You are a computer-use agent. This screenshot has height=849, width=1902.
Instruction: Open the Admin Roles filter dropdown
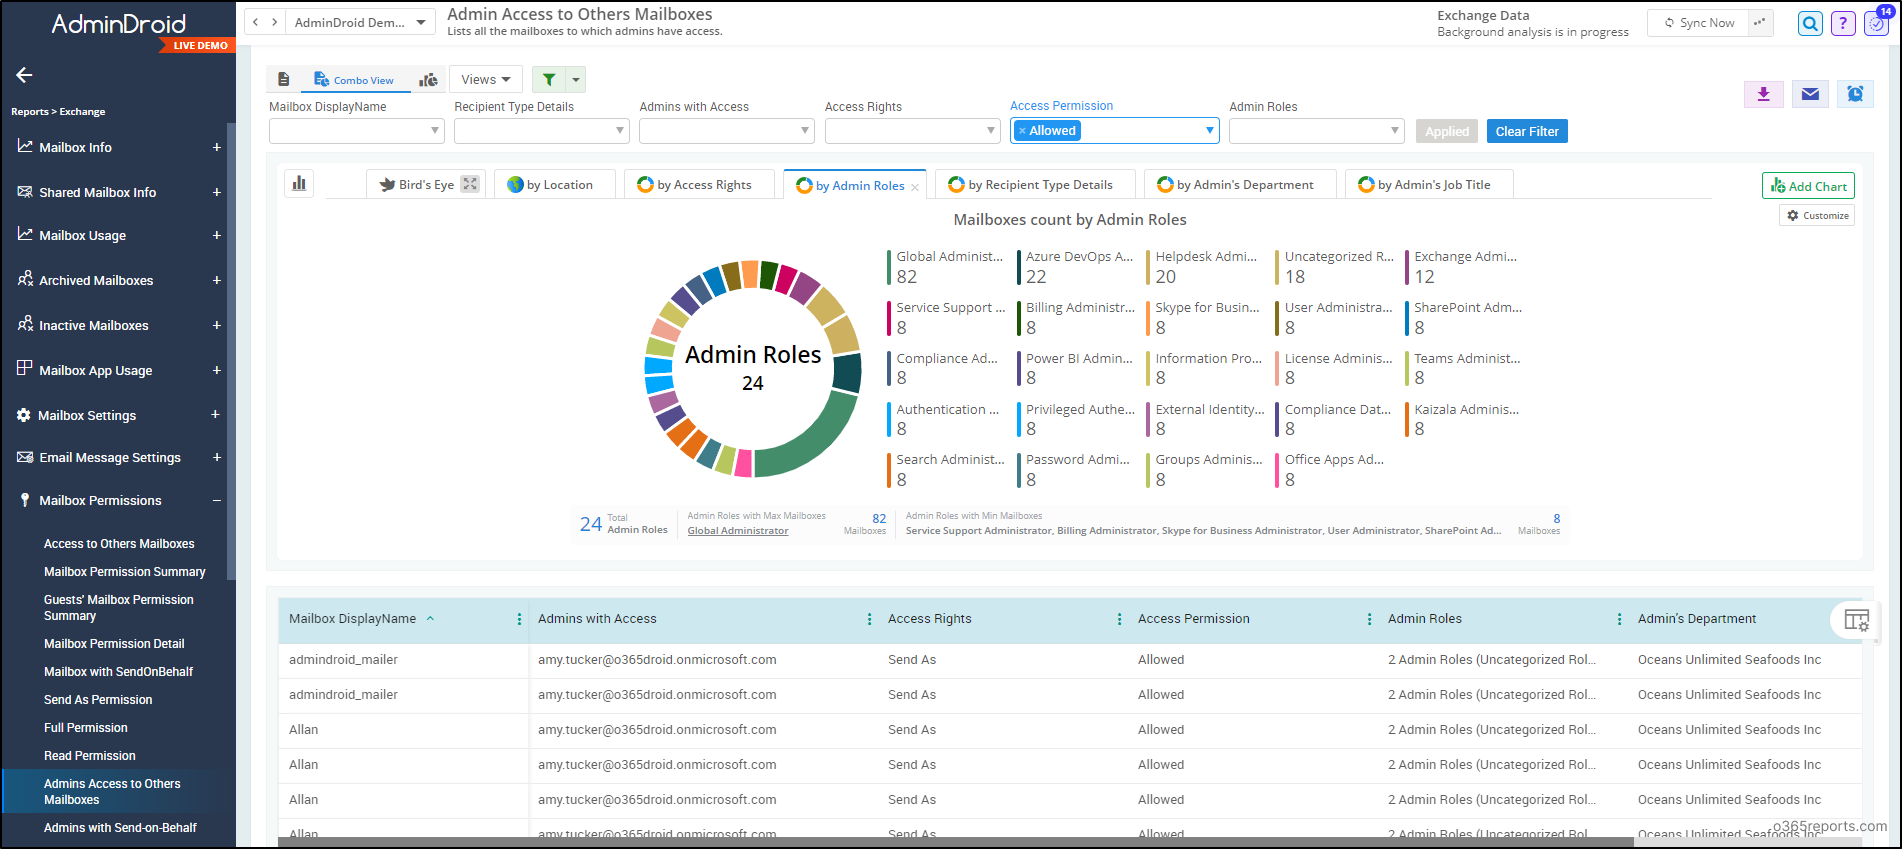pyautogui.click(x=1316, y=131)
